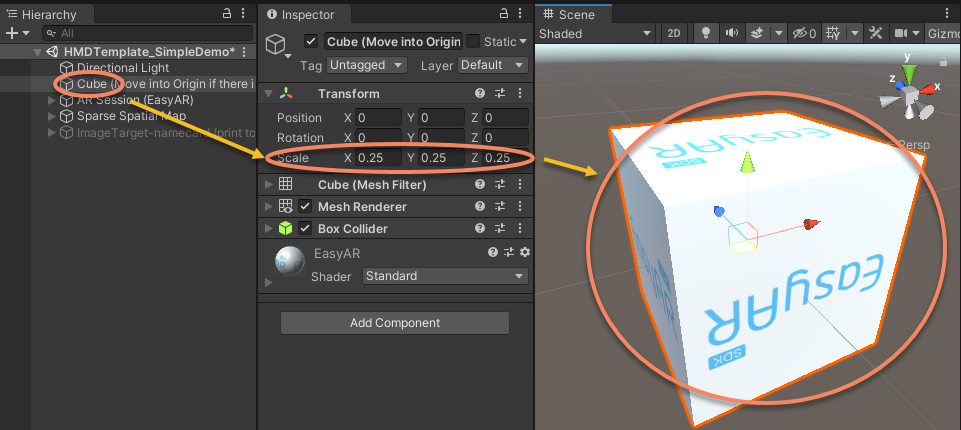Disable the Mesh Renderer component checkbox
The height and width of the screenshot is (430, 961).
pos(305,206)
